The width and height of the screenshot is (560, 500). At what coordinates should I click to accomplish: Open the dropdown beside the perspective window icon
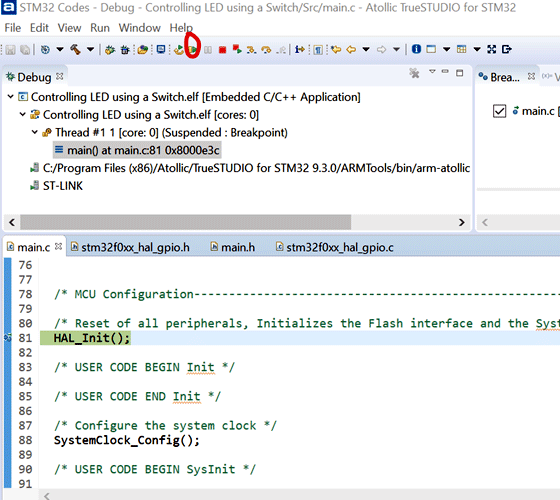[x=446, y=49]
